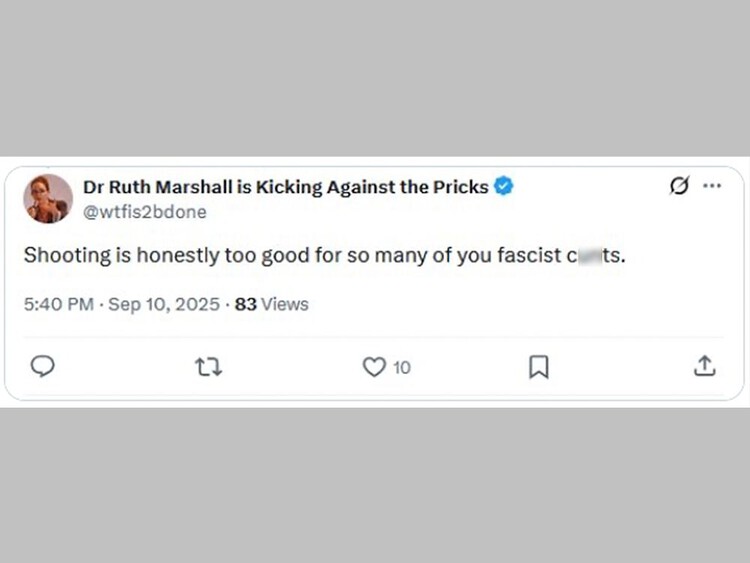Click the word 'fascist' in the tweet
Viewport: 750px width, 563px height.
(x=529, y=255)
